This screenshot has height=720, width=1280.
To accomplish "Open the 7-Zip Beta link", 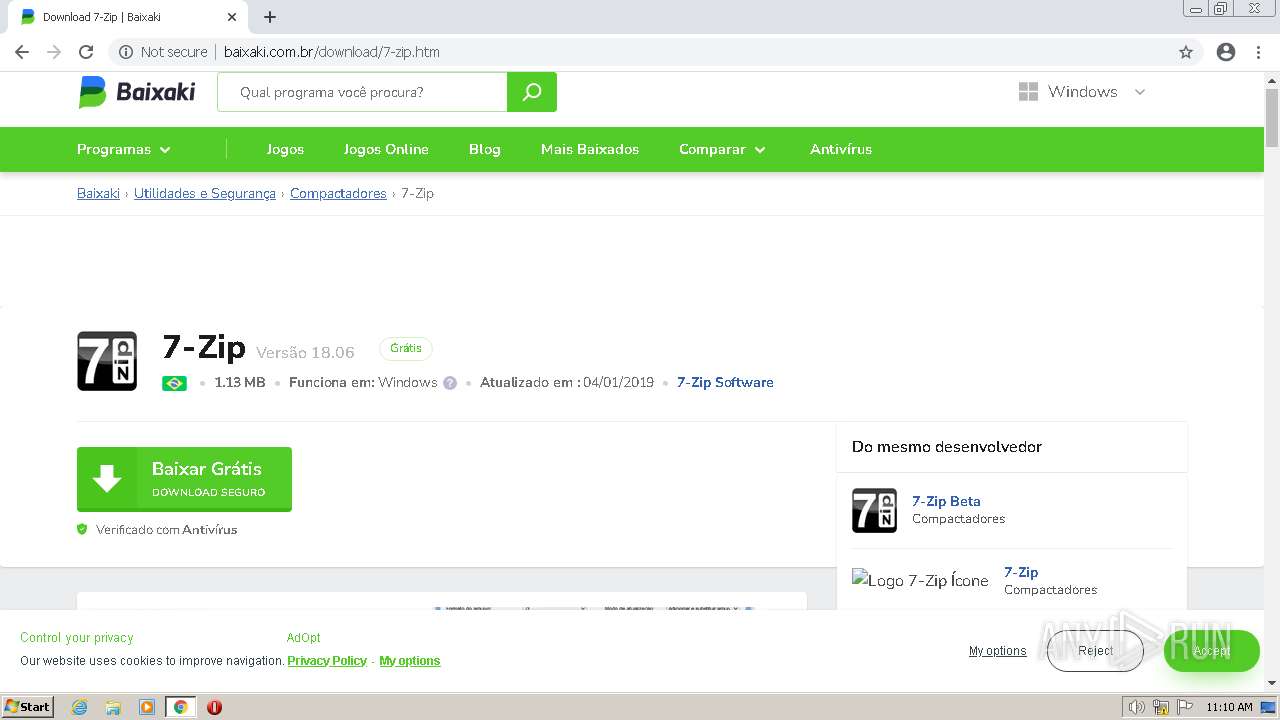I will click(x=946, y=501).
